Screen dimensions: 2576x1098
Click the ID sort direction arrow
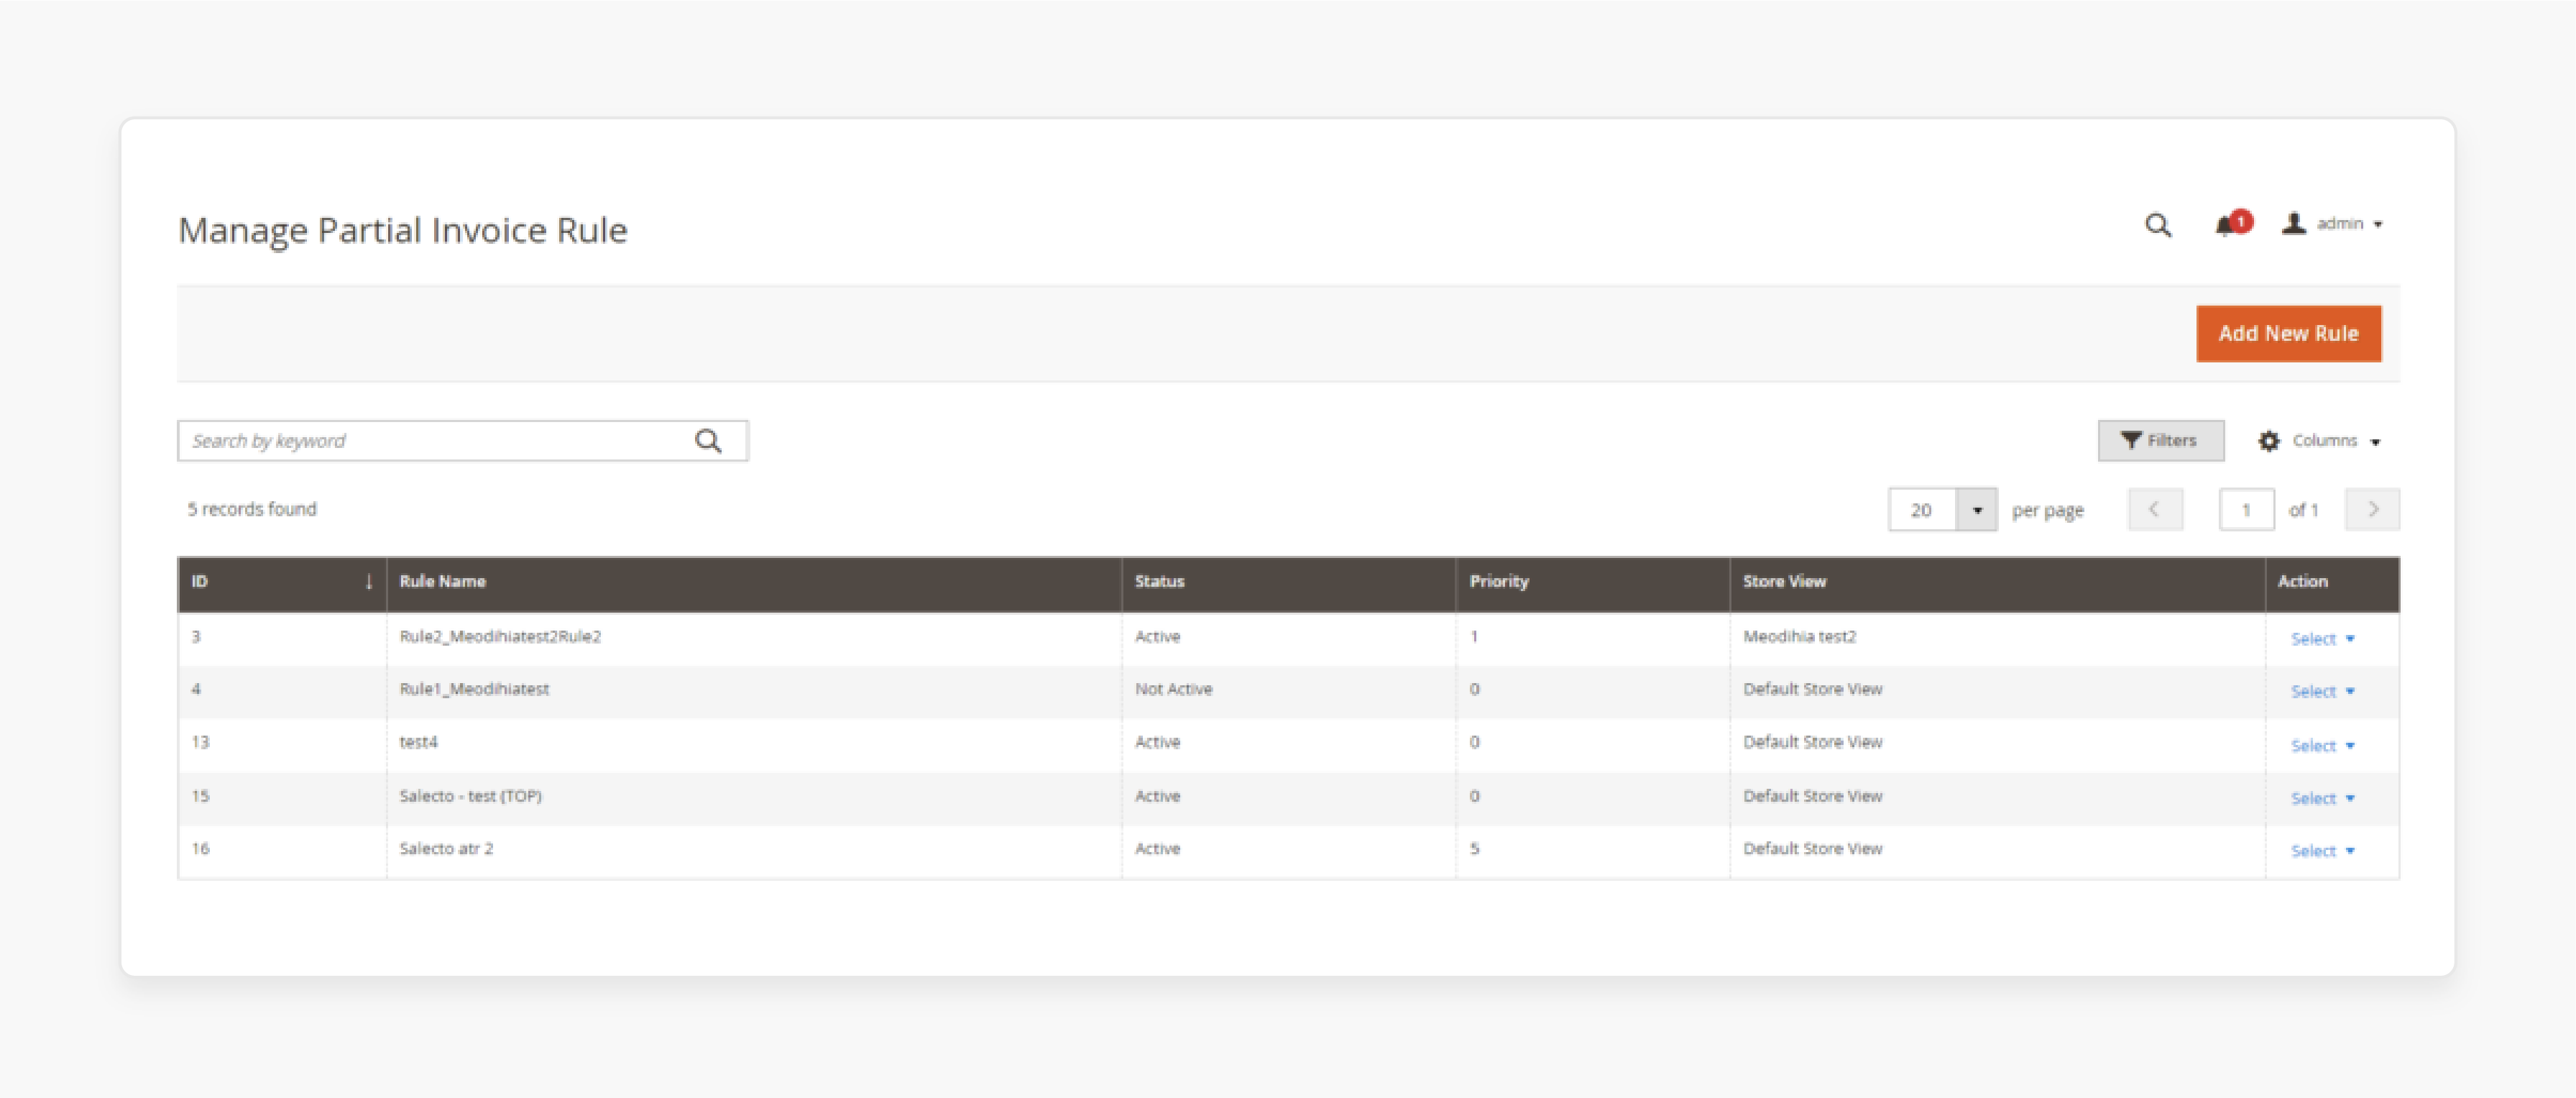click(x=369, y=582)
